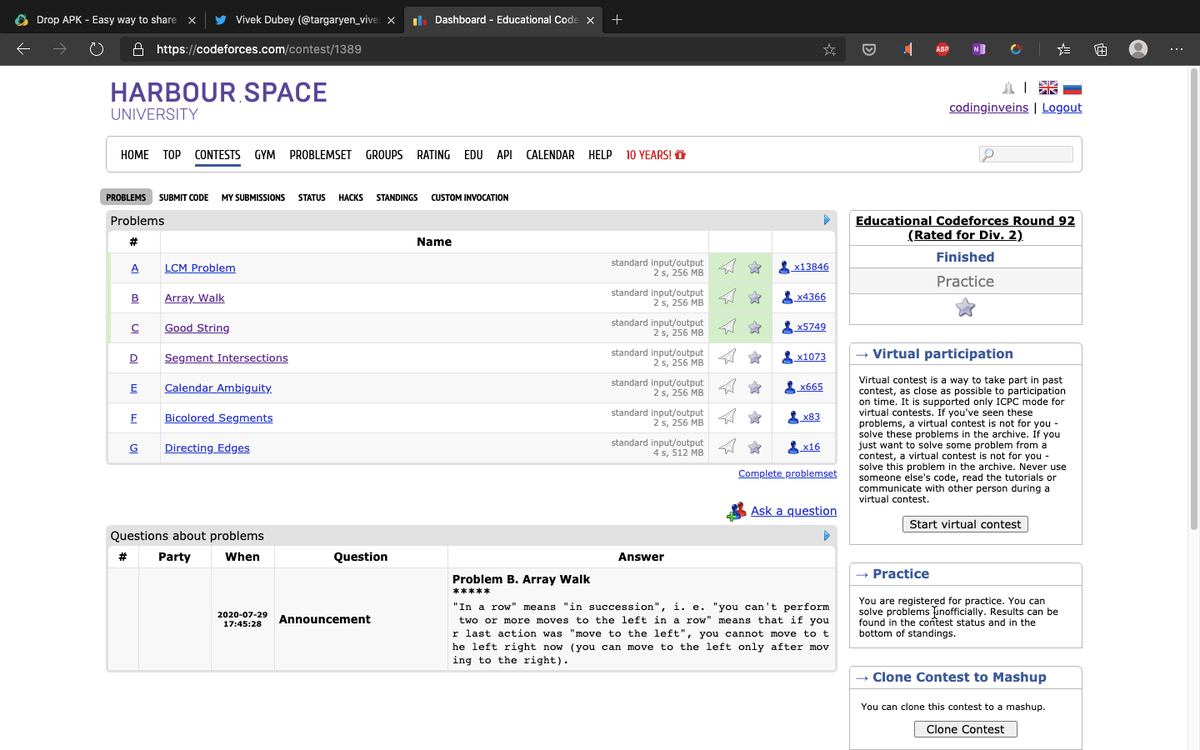Open Educational Codeforces Round 92 title link

(965, 228)
